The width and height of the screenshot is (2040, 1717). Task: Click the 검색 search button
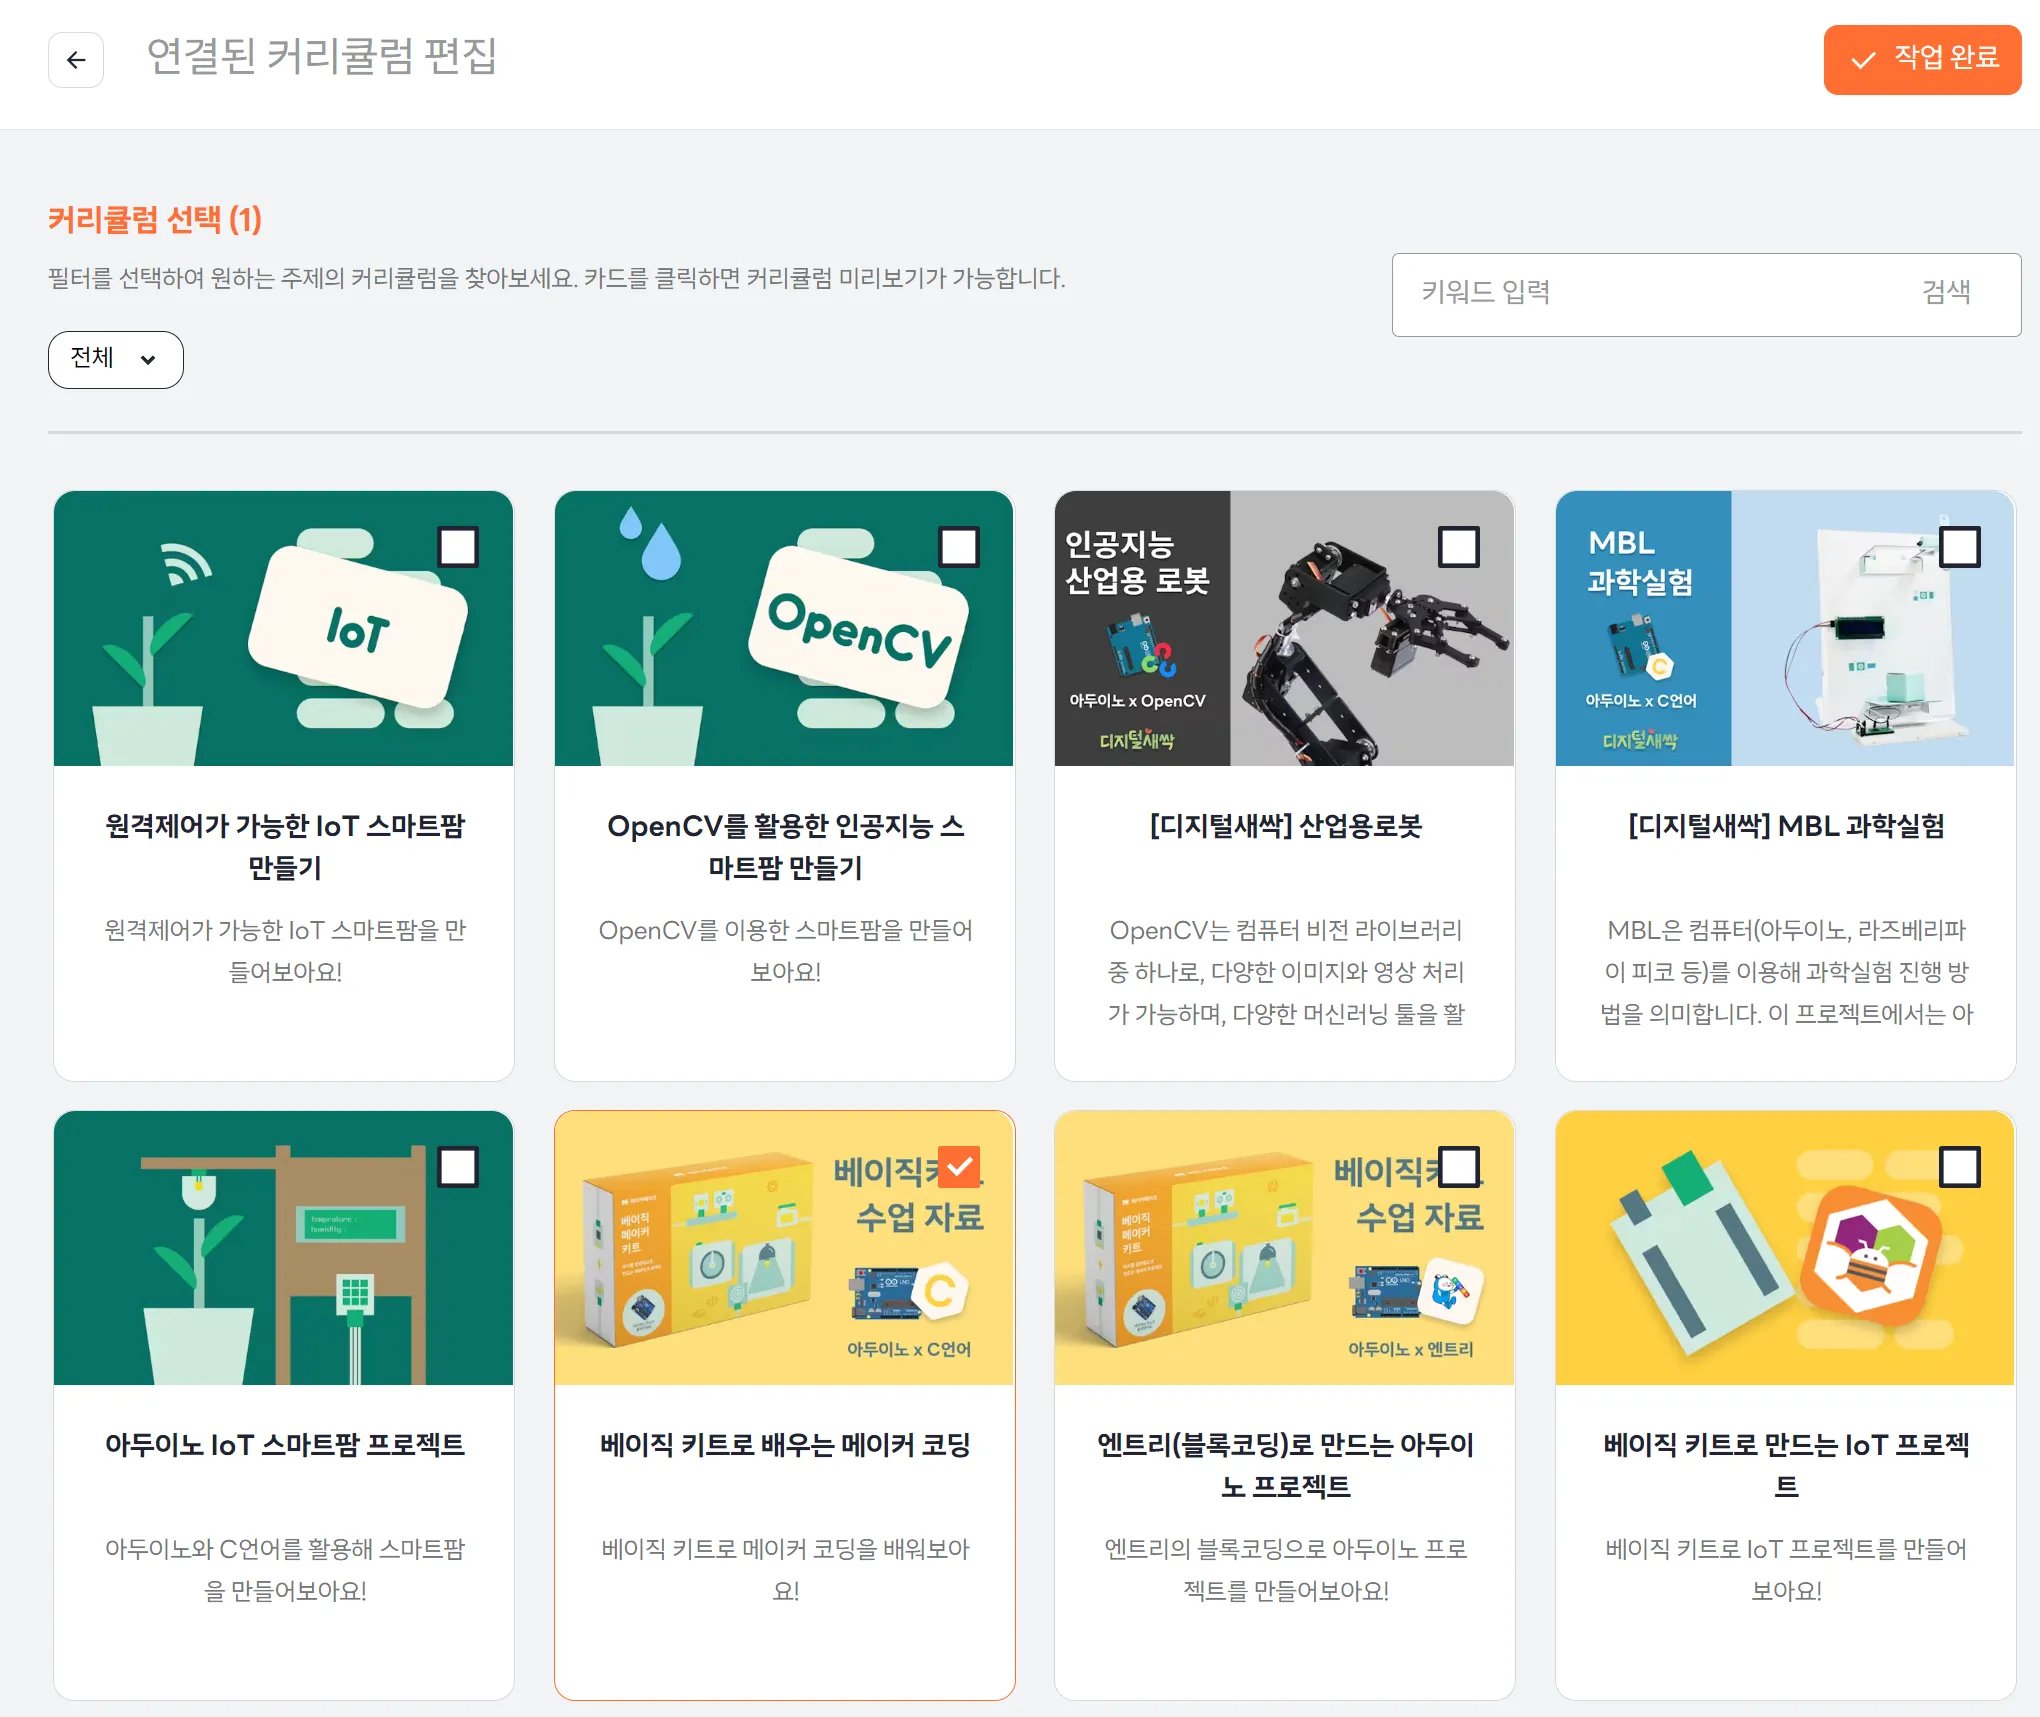[1945, 293]
